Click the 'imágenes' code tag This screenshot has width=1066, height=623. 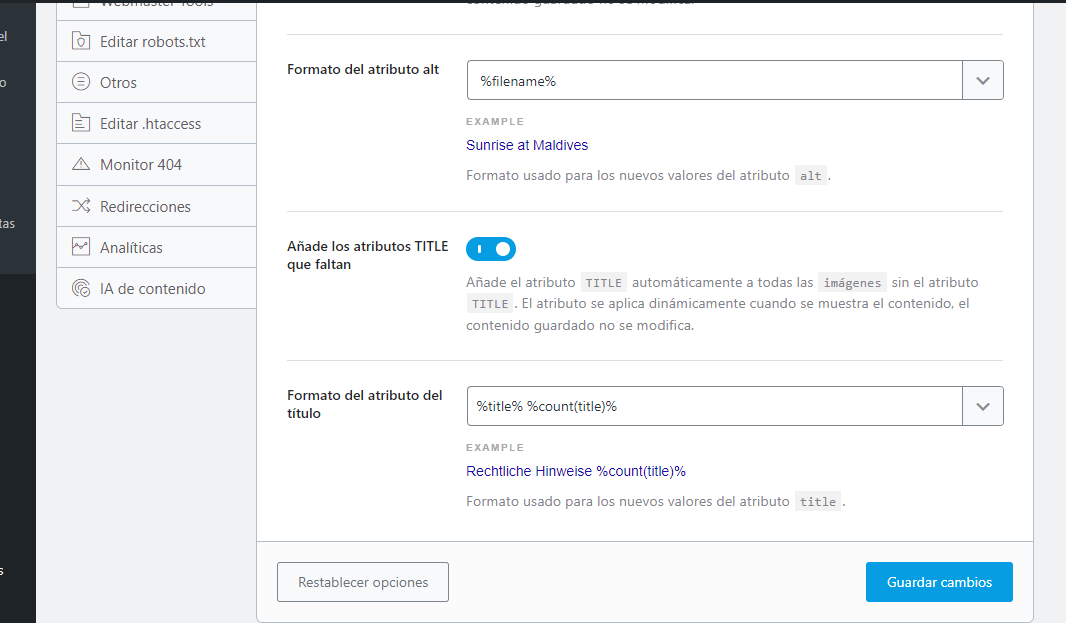852,282
